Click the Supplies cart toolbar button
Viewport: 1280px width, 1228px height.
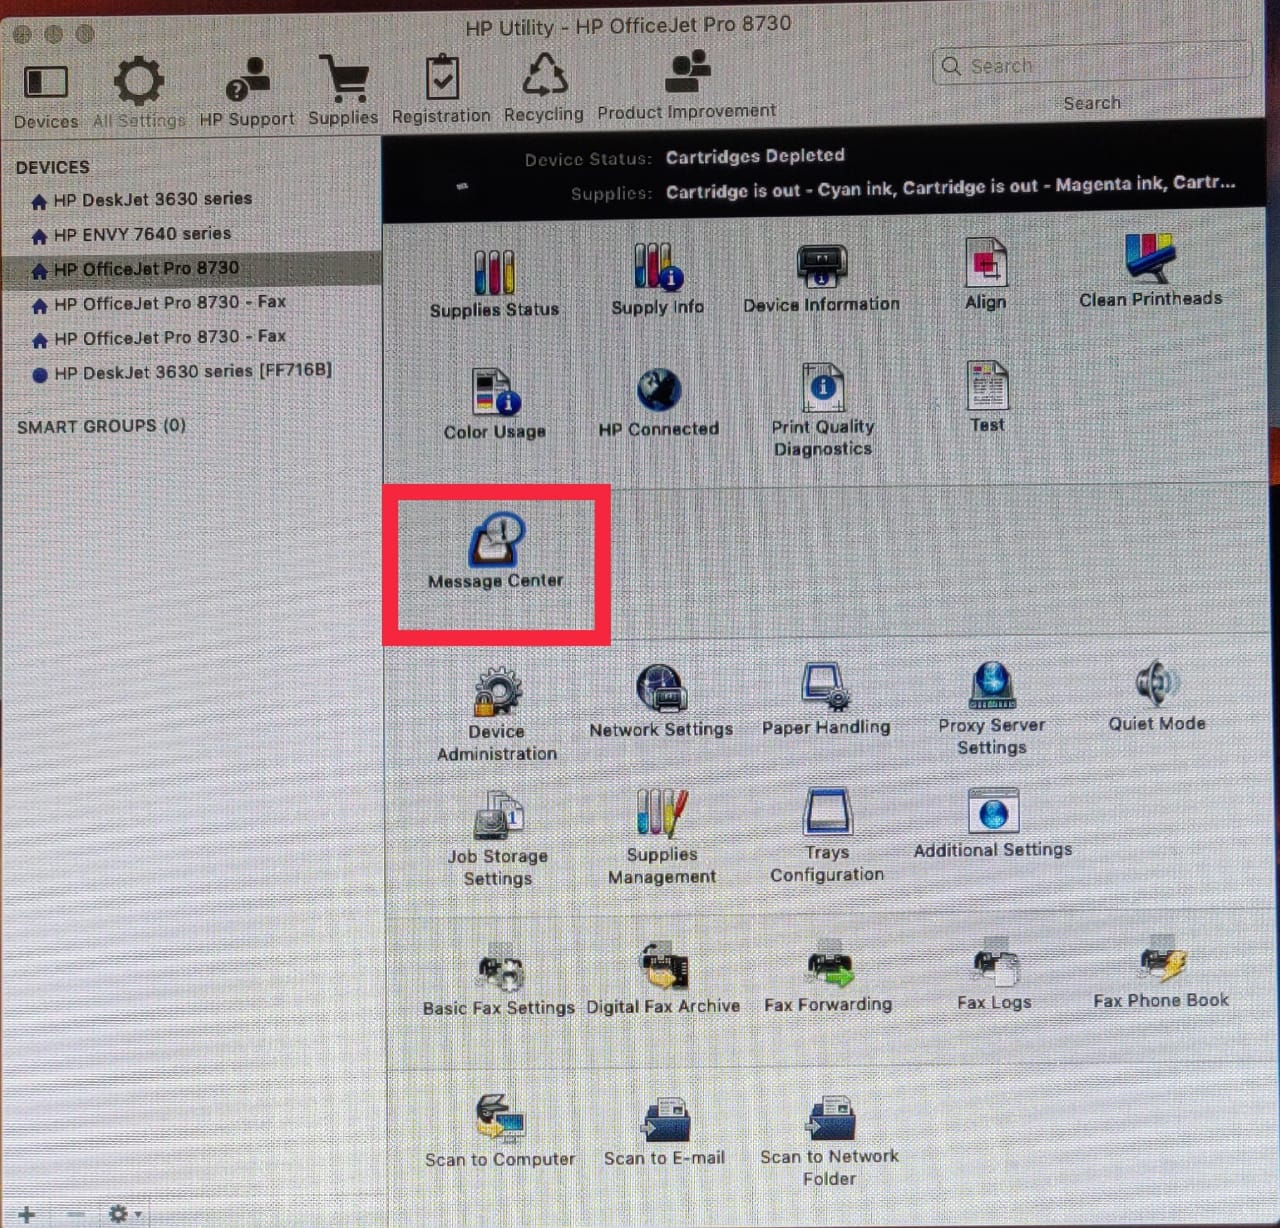click(343, 92)
